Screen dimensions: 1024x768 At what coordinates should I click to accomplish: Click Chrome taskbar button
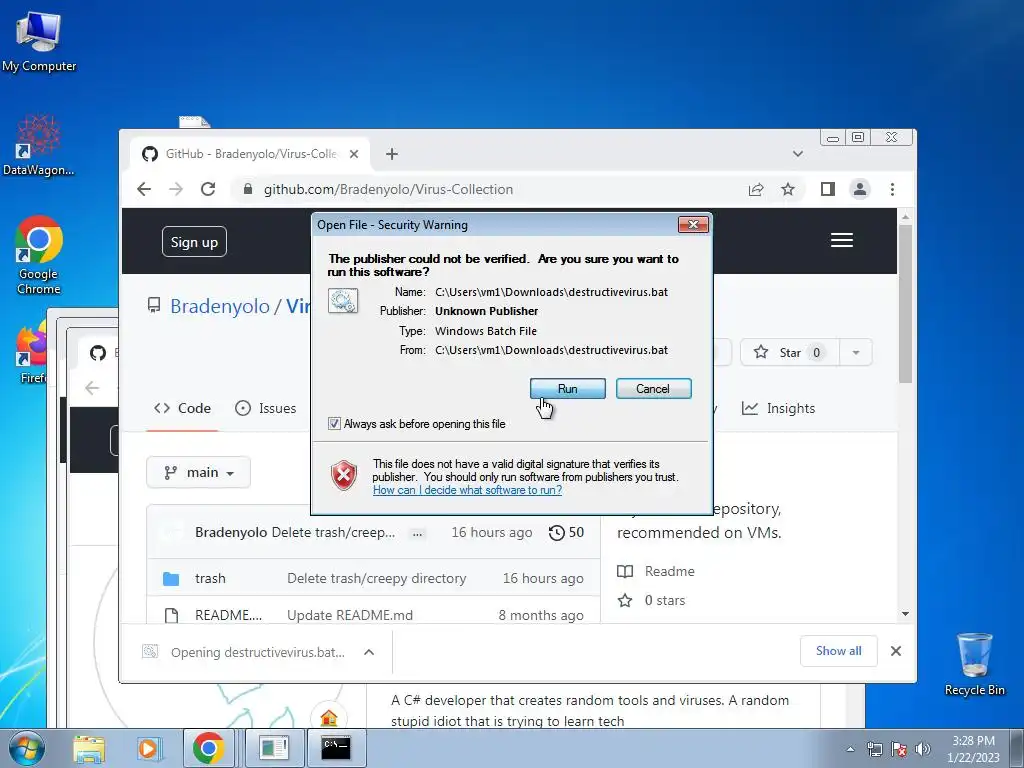tap(209, 748)
